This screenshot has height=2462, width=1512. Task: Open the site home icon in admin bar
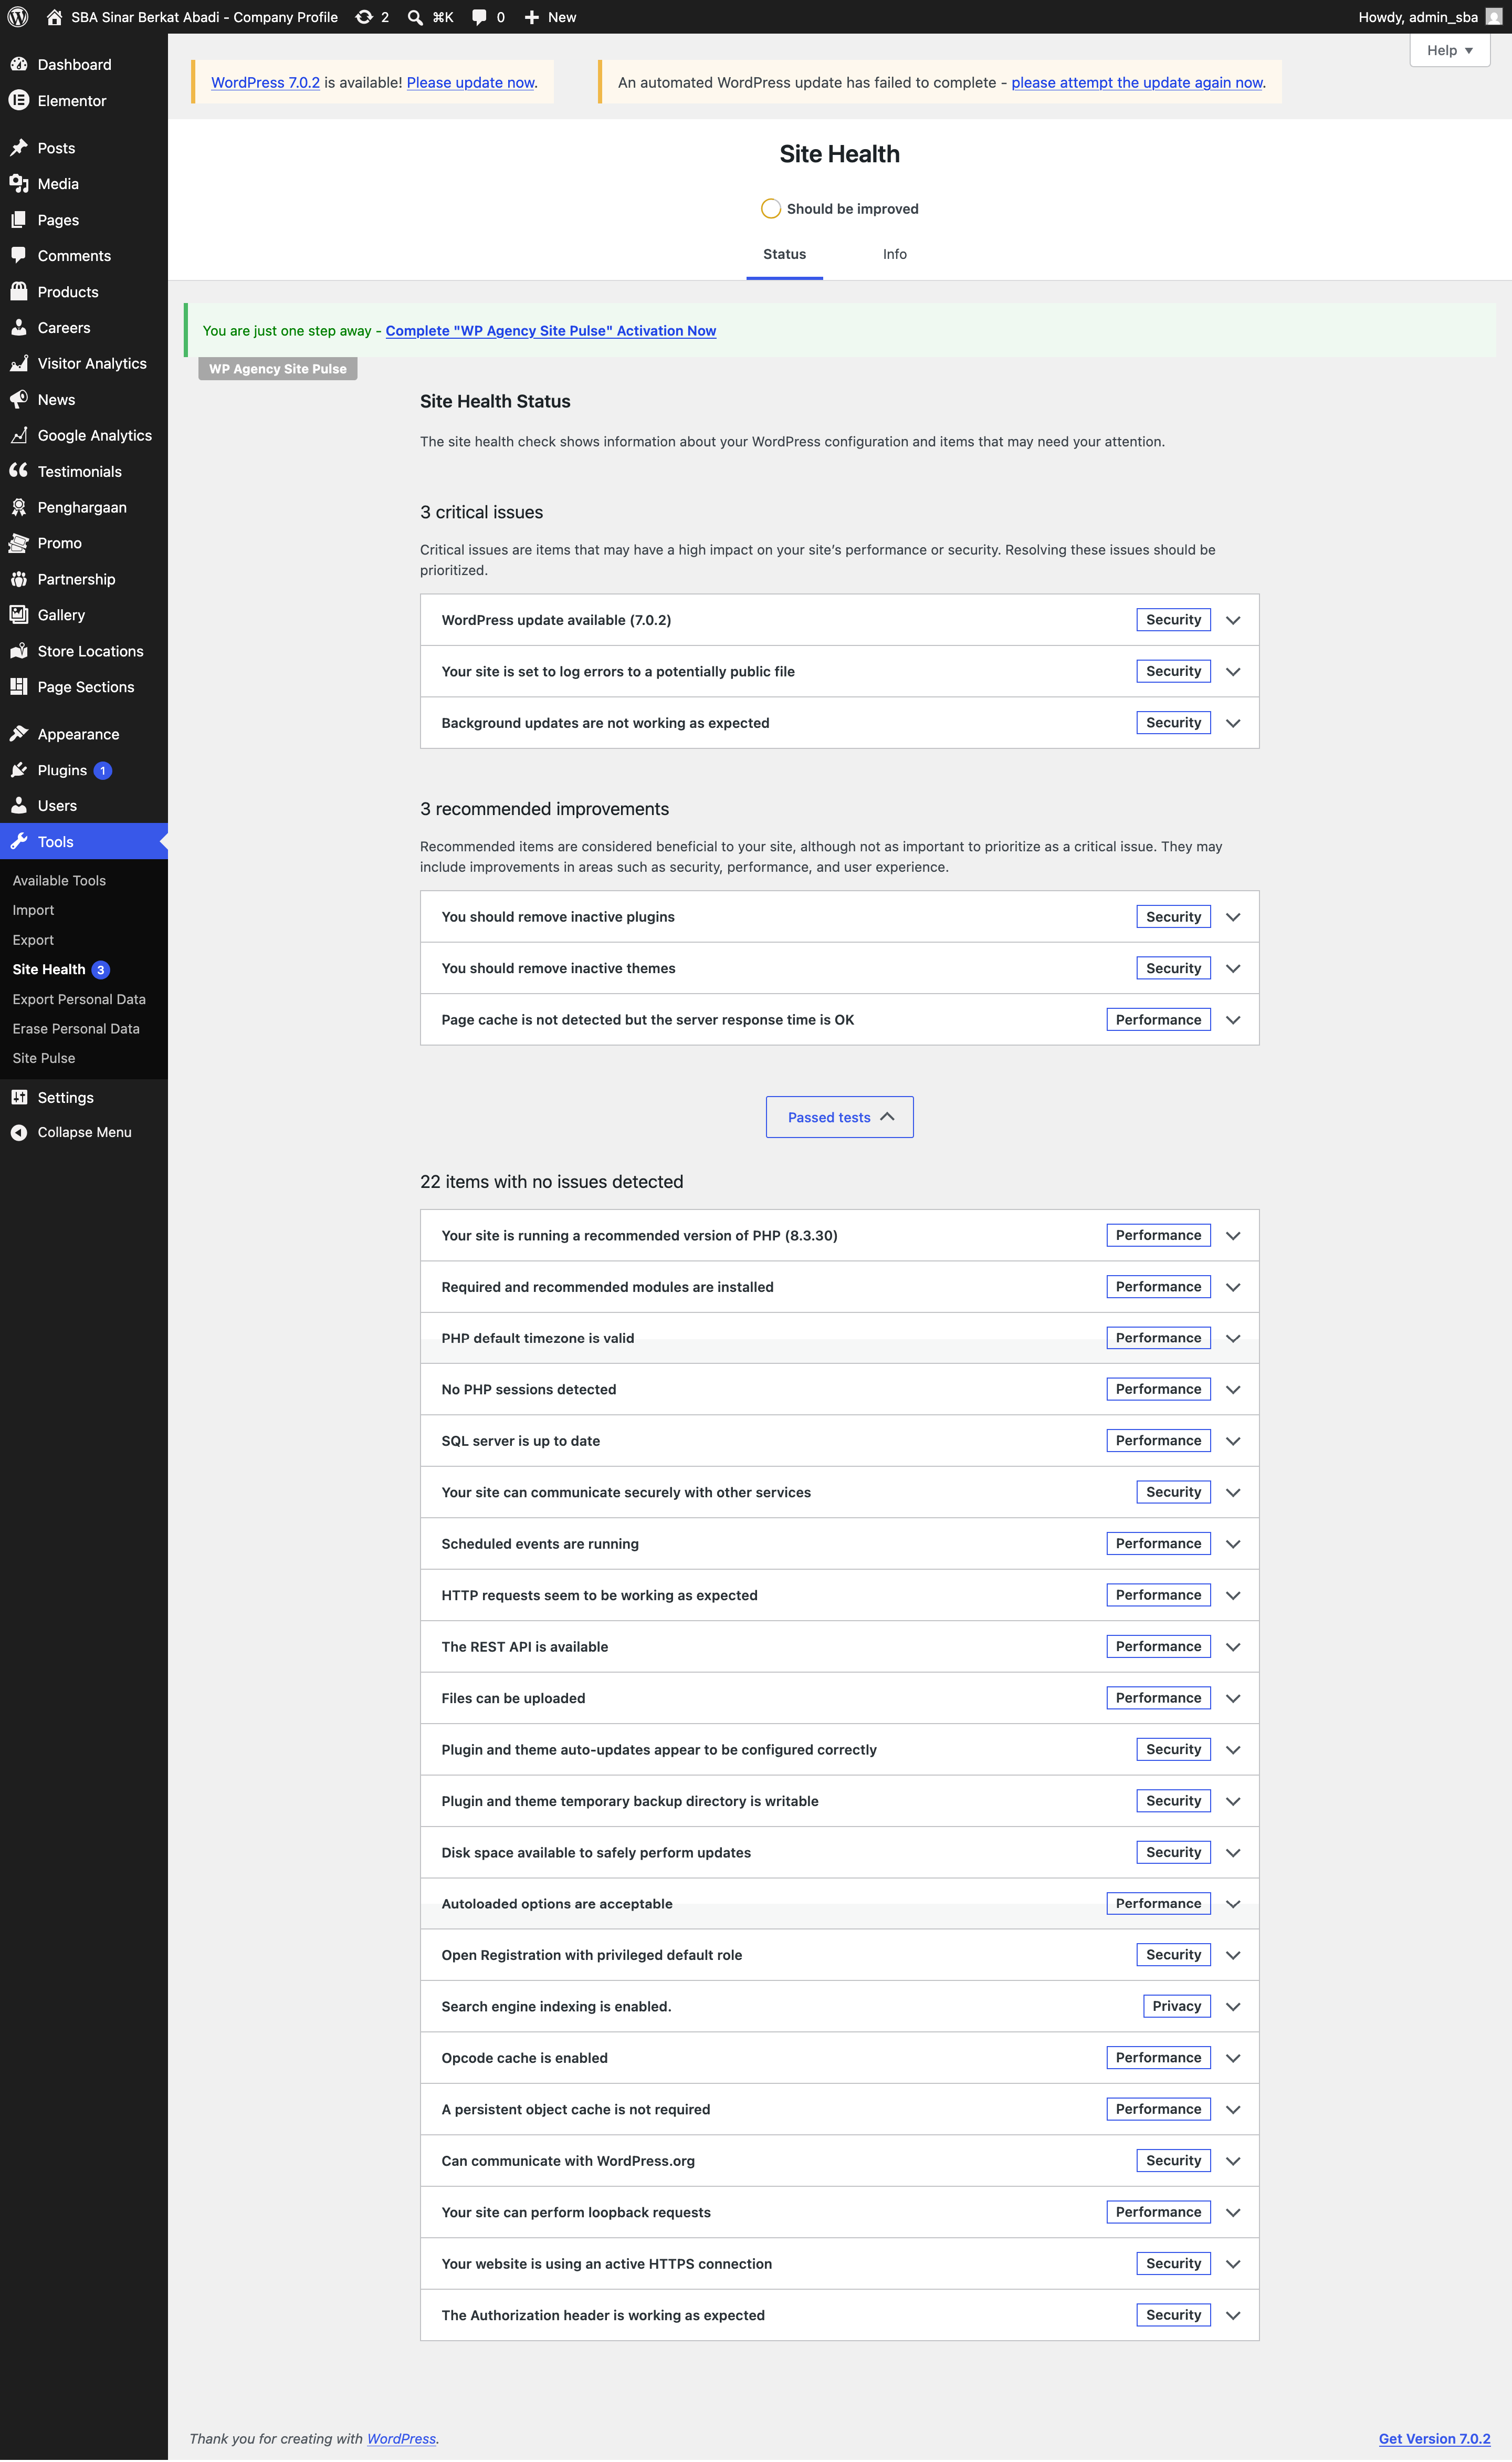point(54,17)
